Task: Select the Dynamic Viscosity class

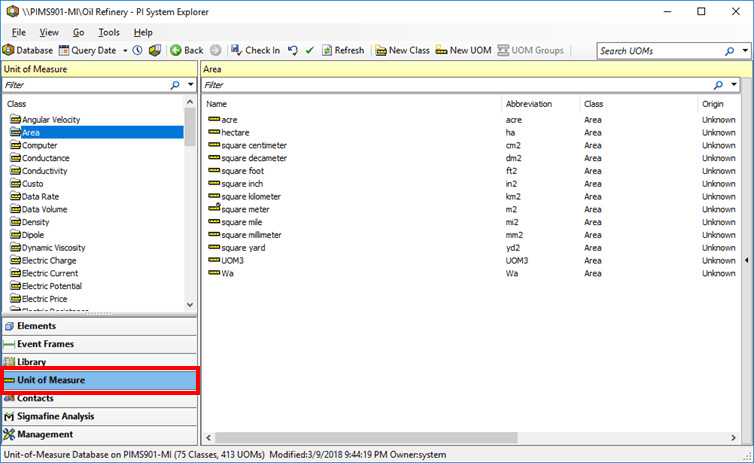Action: coord(53,248)
